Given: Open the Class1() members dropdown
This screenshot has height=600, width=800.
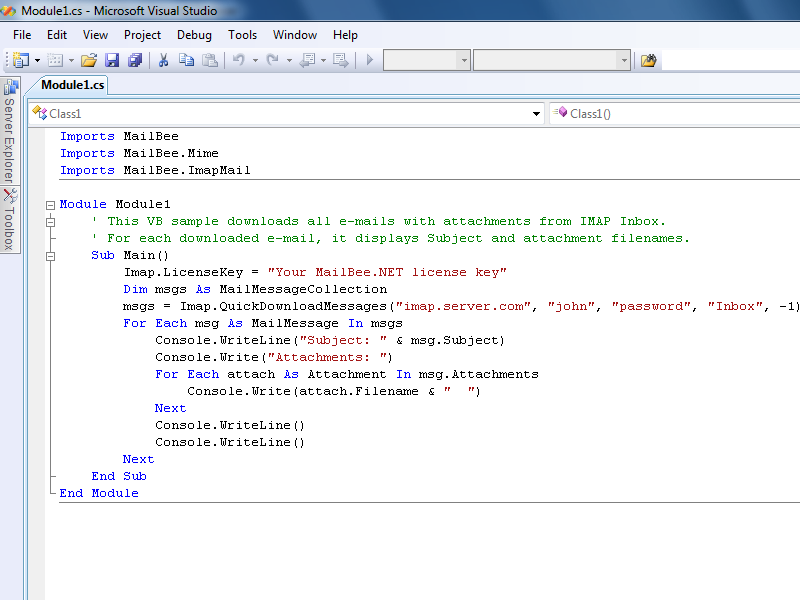Looking at the screenshot, I should pyautogui.click(x=674, y=113).
